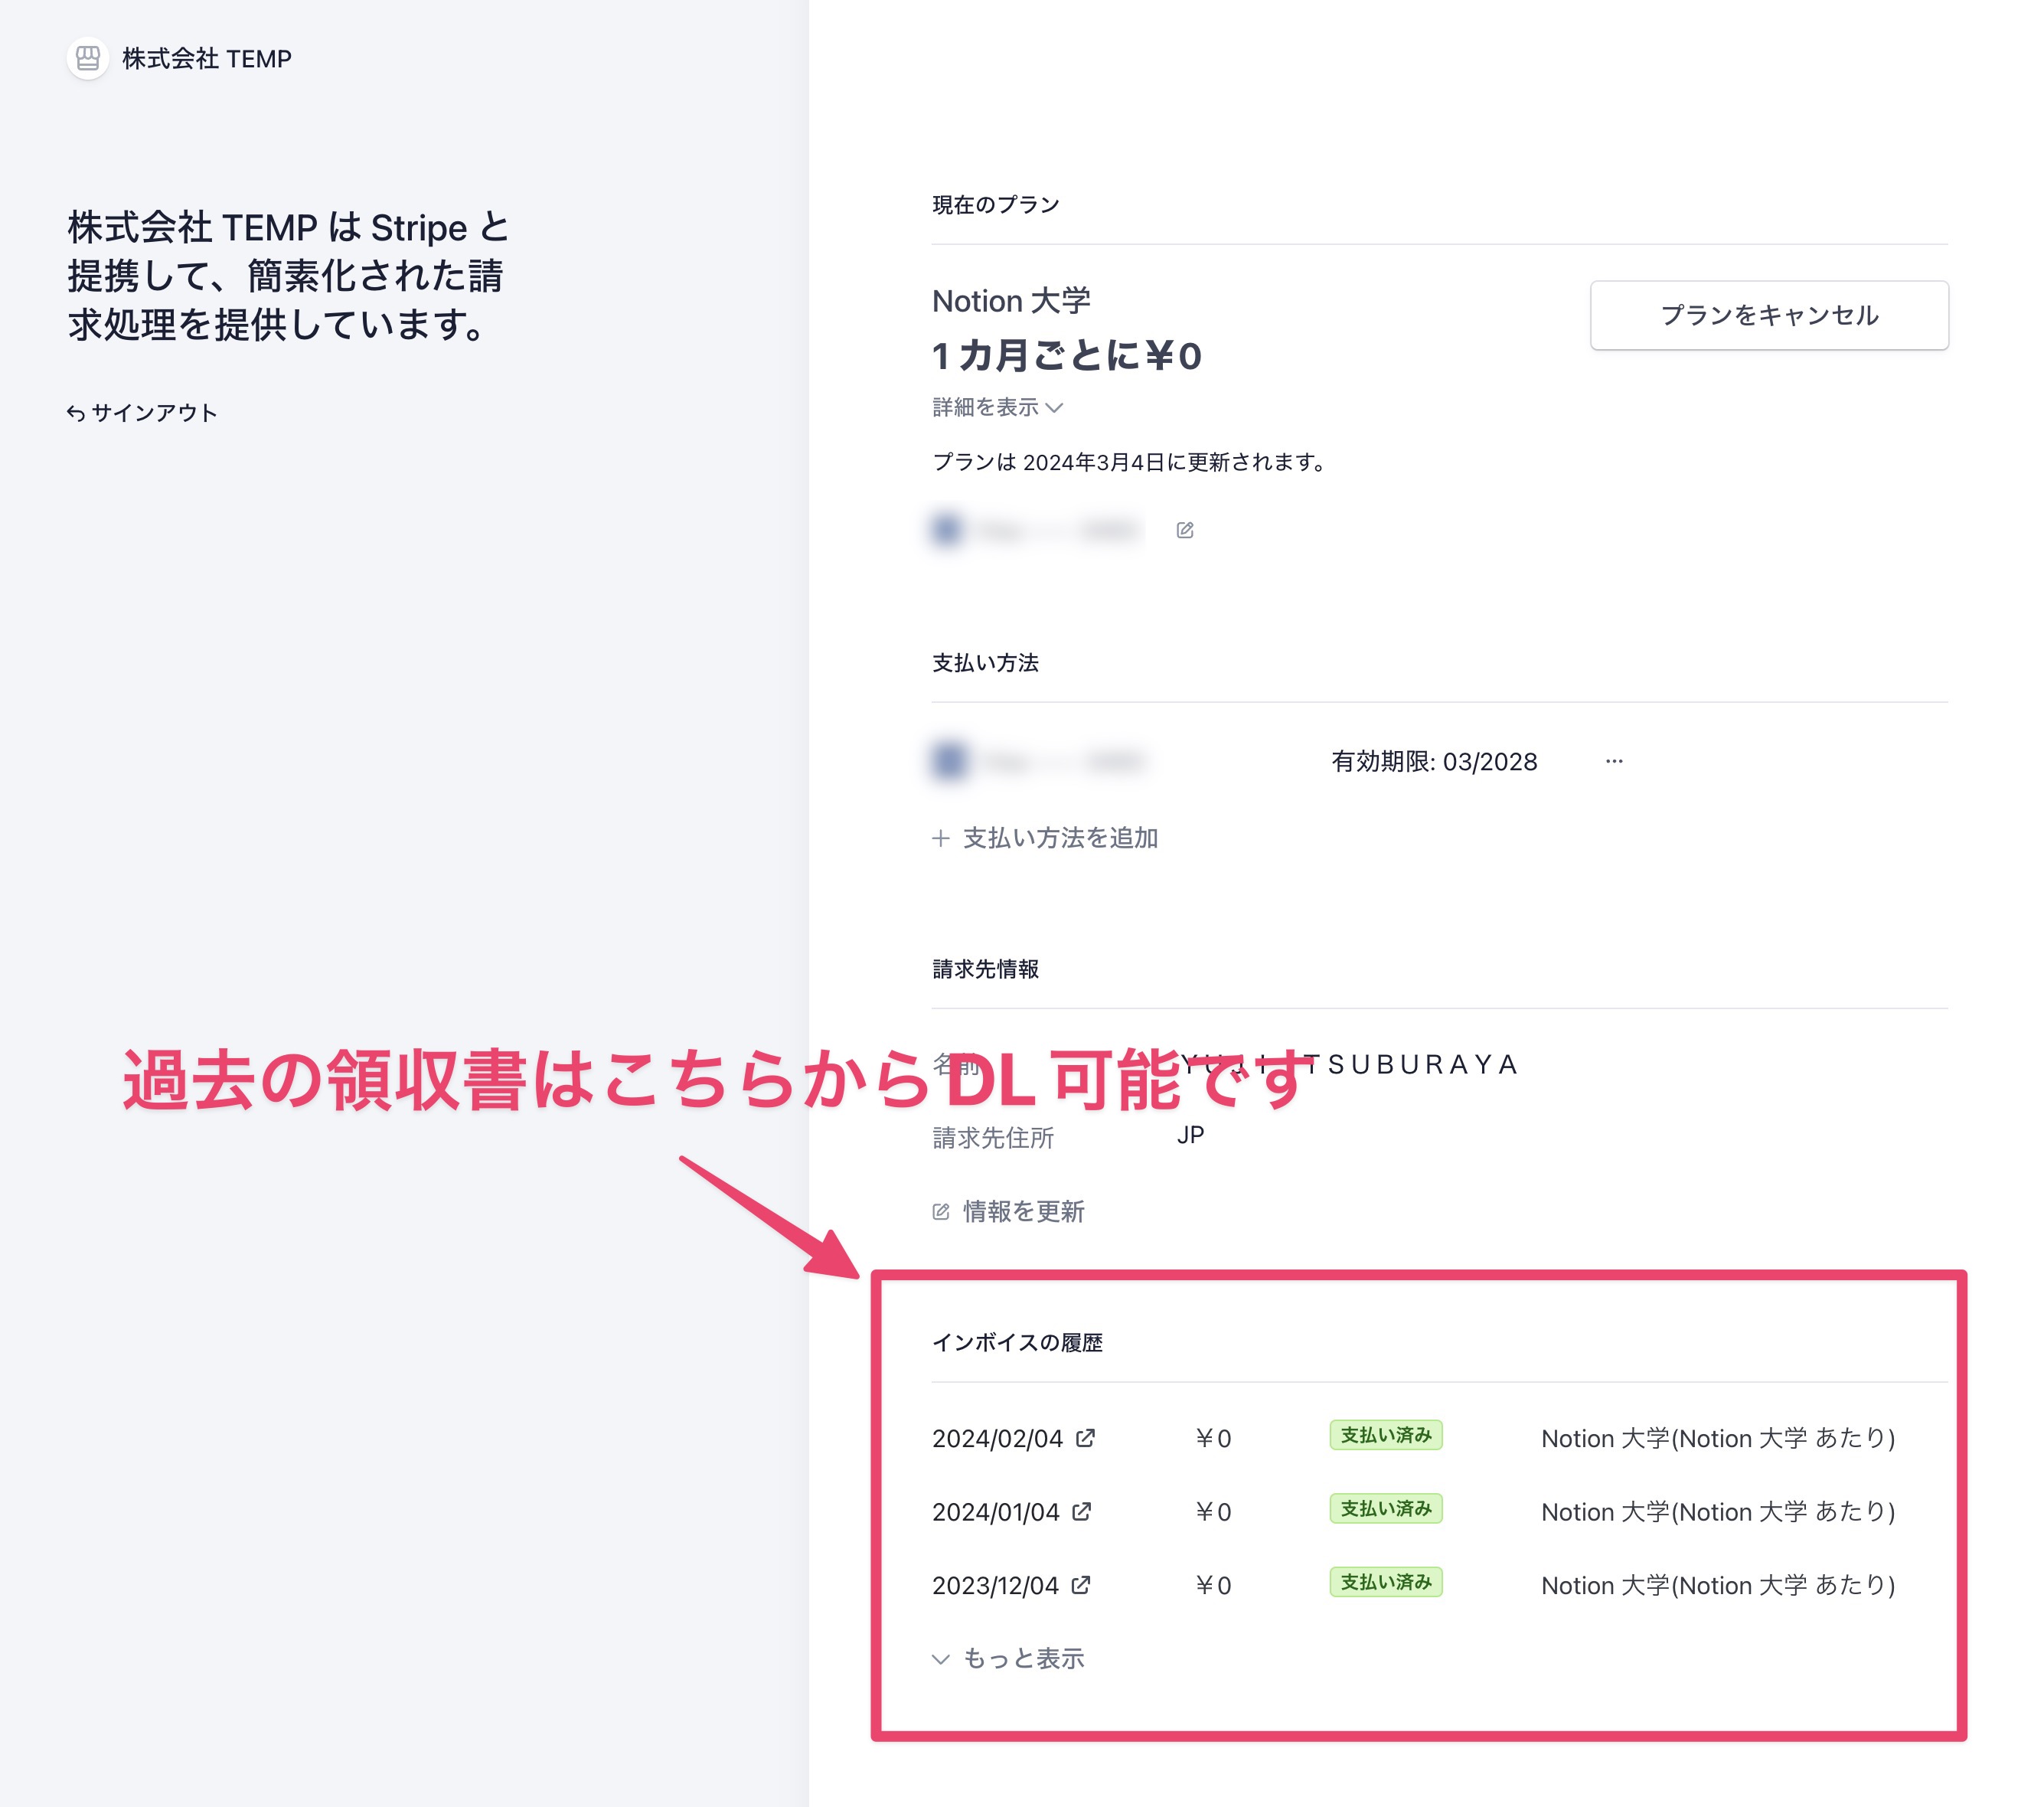Click the 支払い済み badge on the 2024/01/04 row
Screen dimensions: 2044x1807
click(x=1385, y=1508)
